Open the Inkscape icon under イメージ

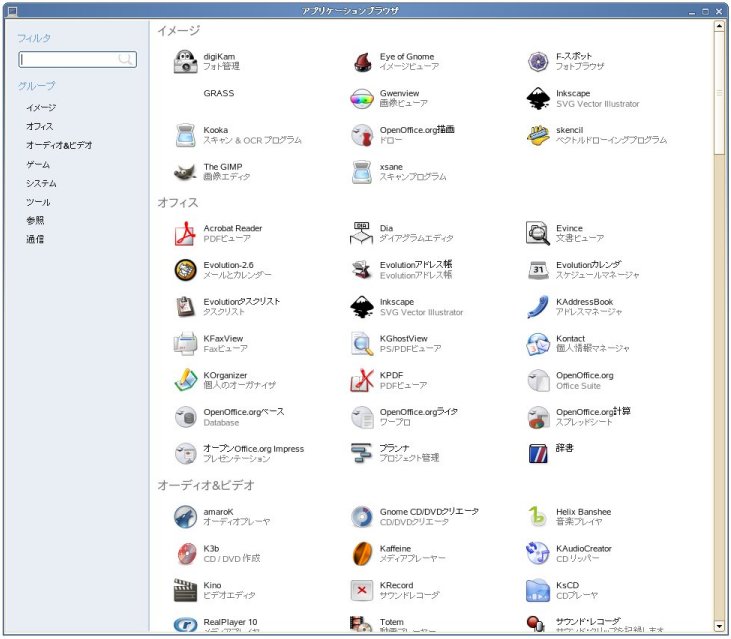pyautogui.click(x=538, y=98)
